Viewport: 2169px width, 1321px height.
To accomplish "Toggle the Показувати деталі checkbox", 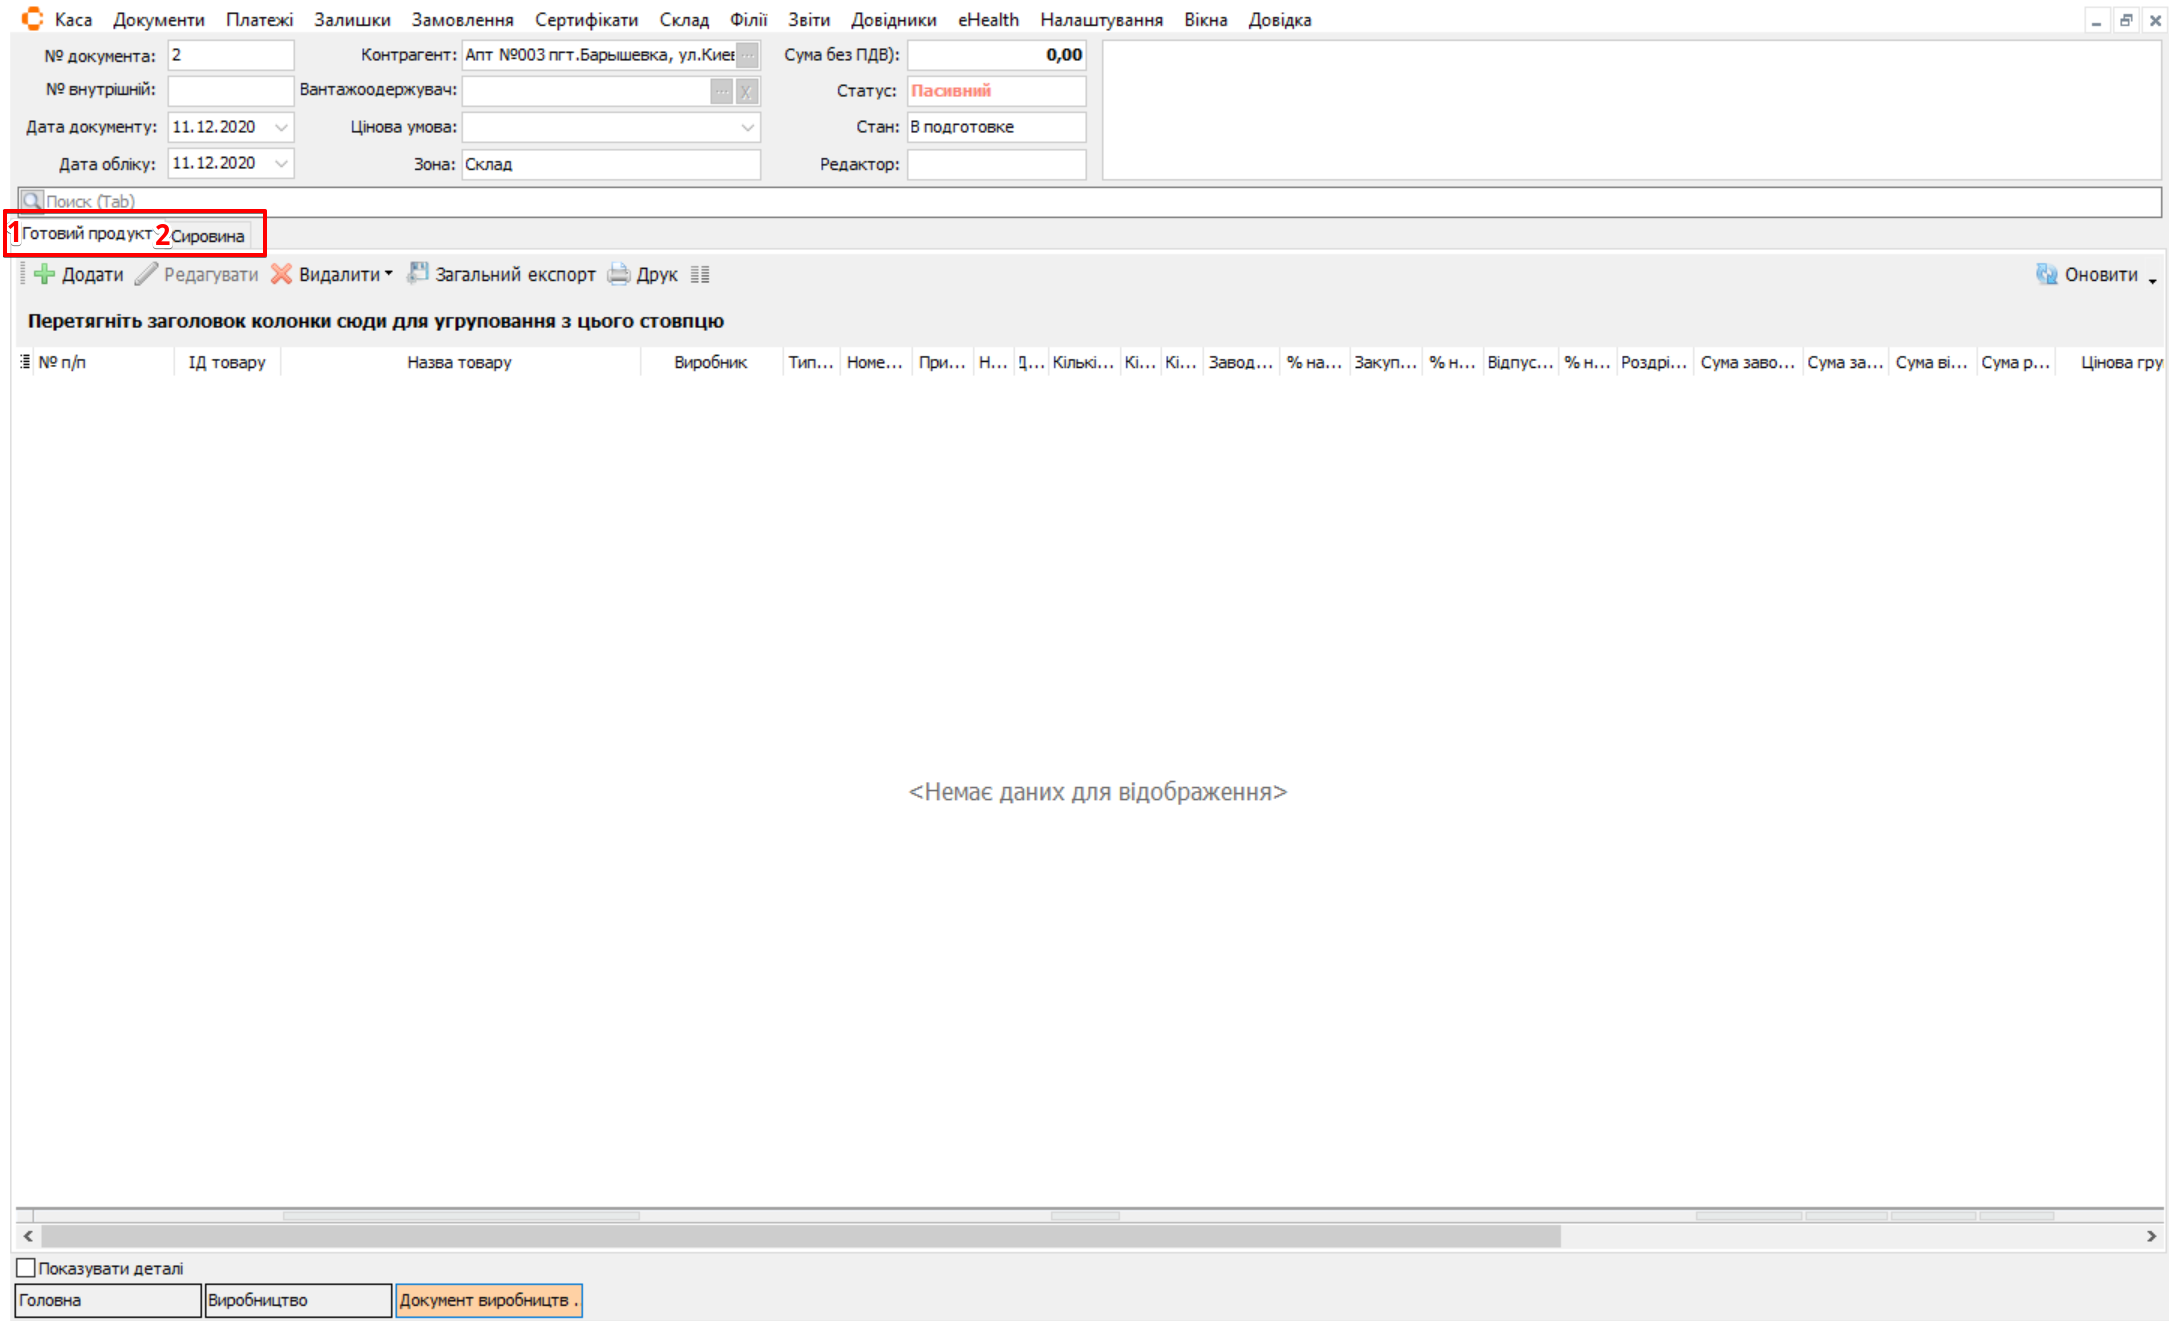I will 26,1268.
